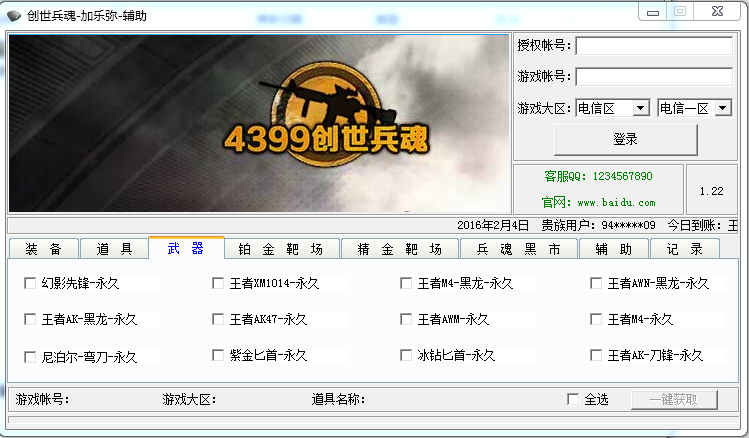The height and width of the screenshot is (438, 749).
Task: Check 王者M4-黑龙-永久 checkbox
Action: click(406, 283)
